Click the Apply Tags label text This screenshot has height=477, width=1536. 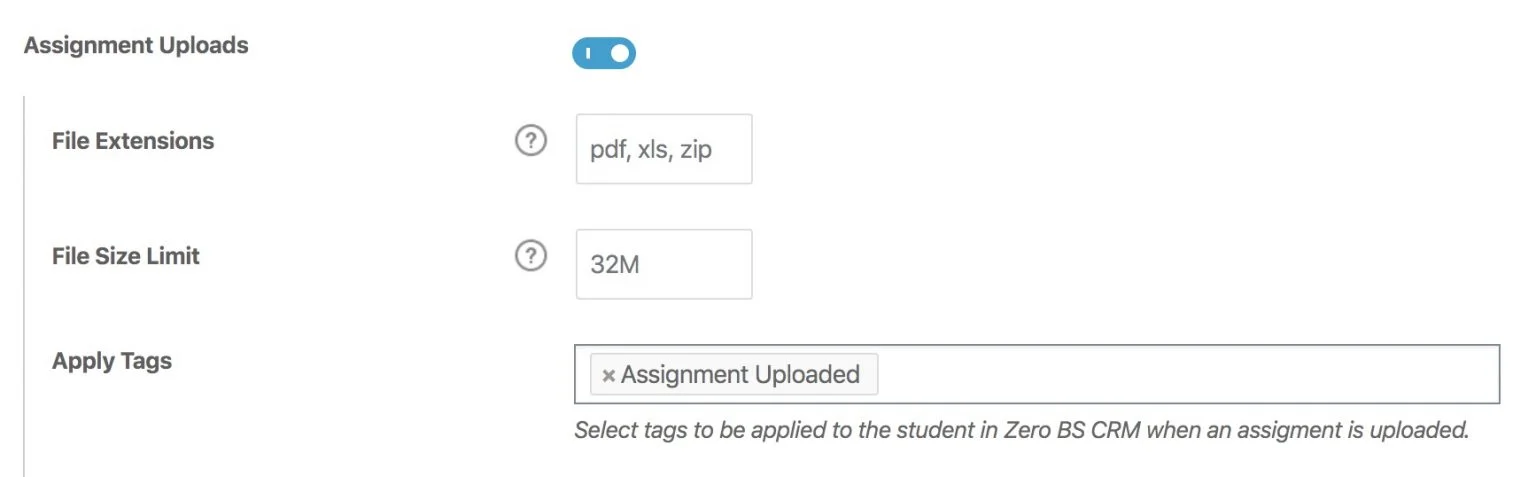112,361
